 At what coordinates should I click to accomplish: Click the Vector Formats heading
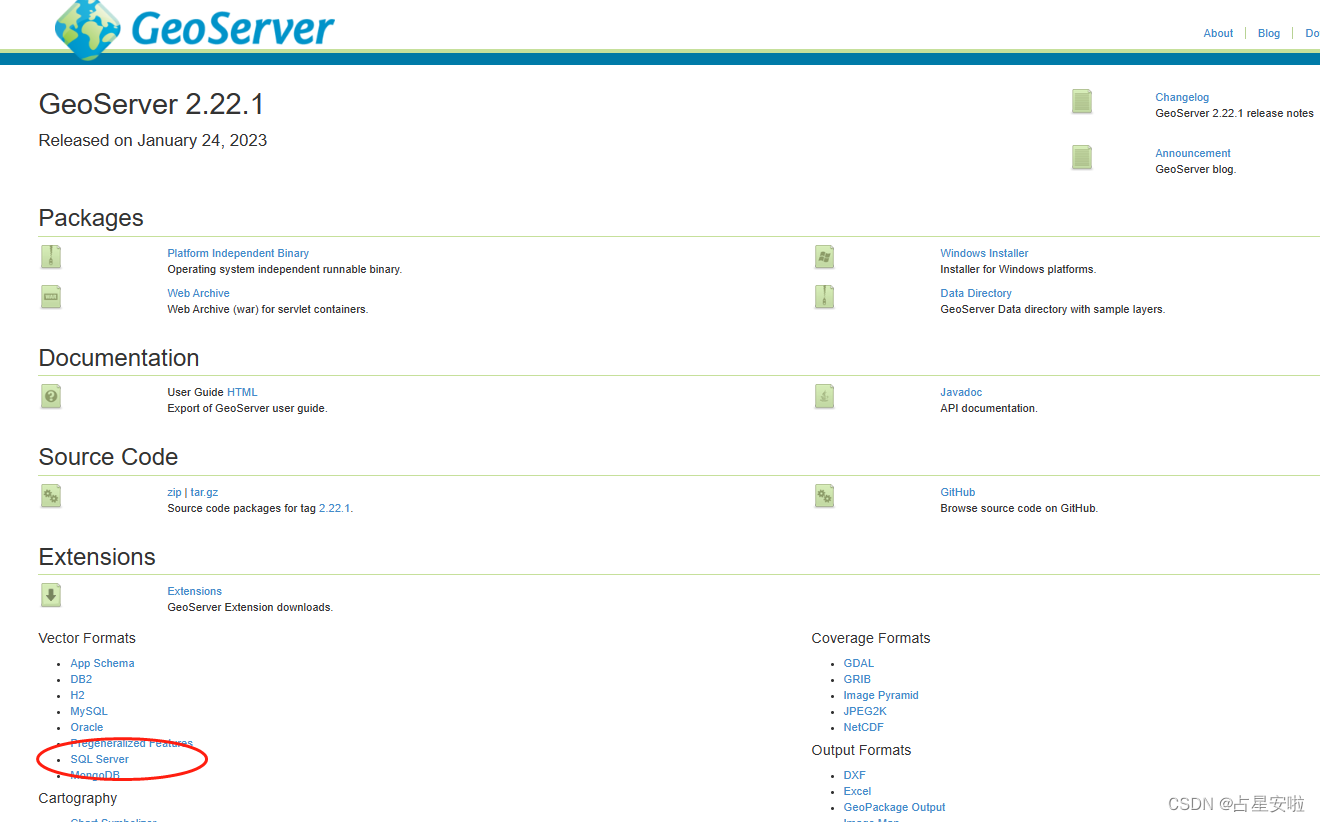(87, 638)
